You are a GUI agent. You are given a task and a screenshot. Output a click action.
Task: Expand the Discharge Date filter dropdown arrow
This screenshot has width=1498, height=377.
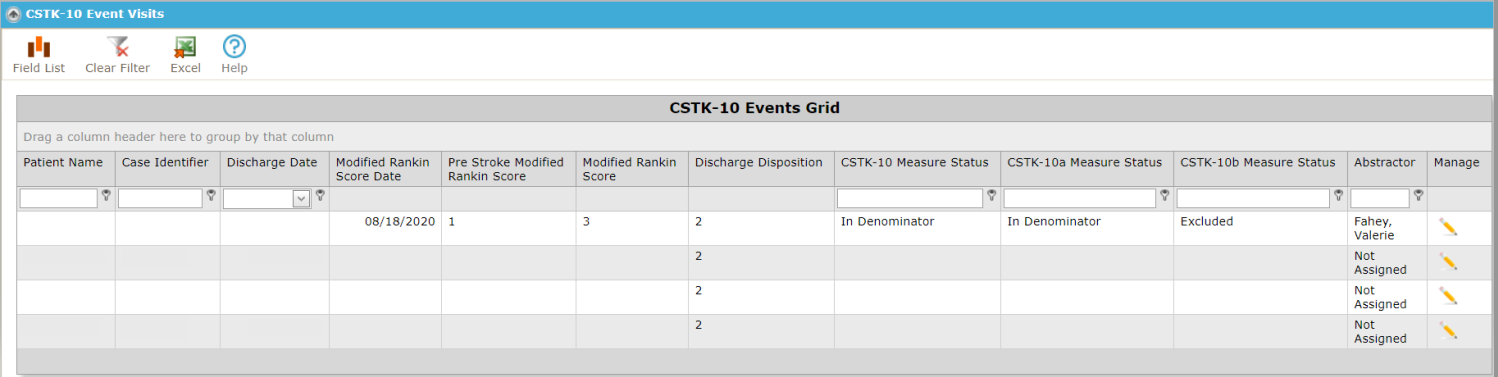click(301, 199)
